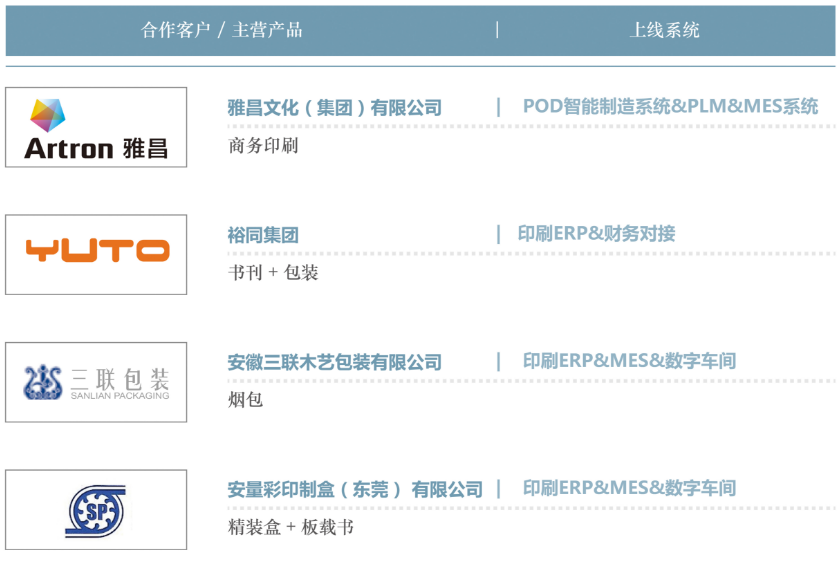This screenshot has width=838, height=568.
Task: Click the 合作客户 / 主营产品 header
Action: click(221, 30)
